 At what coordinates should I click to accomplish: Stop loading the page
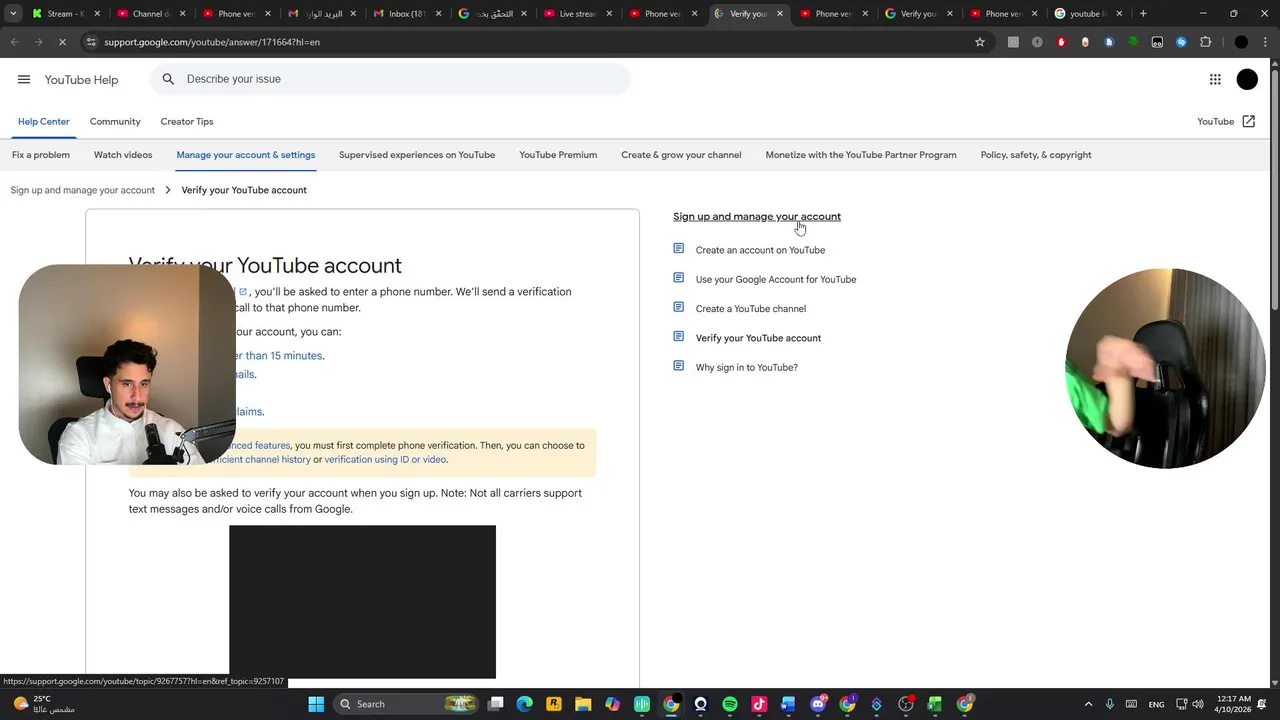pos(62,42)
